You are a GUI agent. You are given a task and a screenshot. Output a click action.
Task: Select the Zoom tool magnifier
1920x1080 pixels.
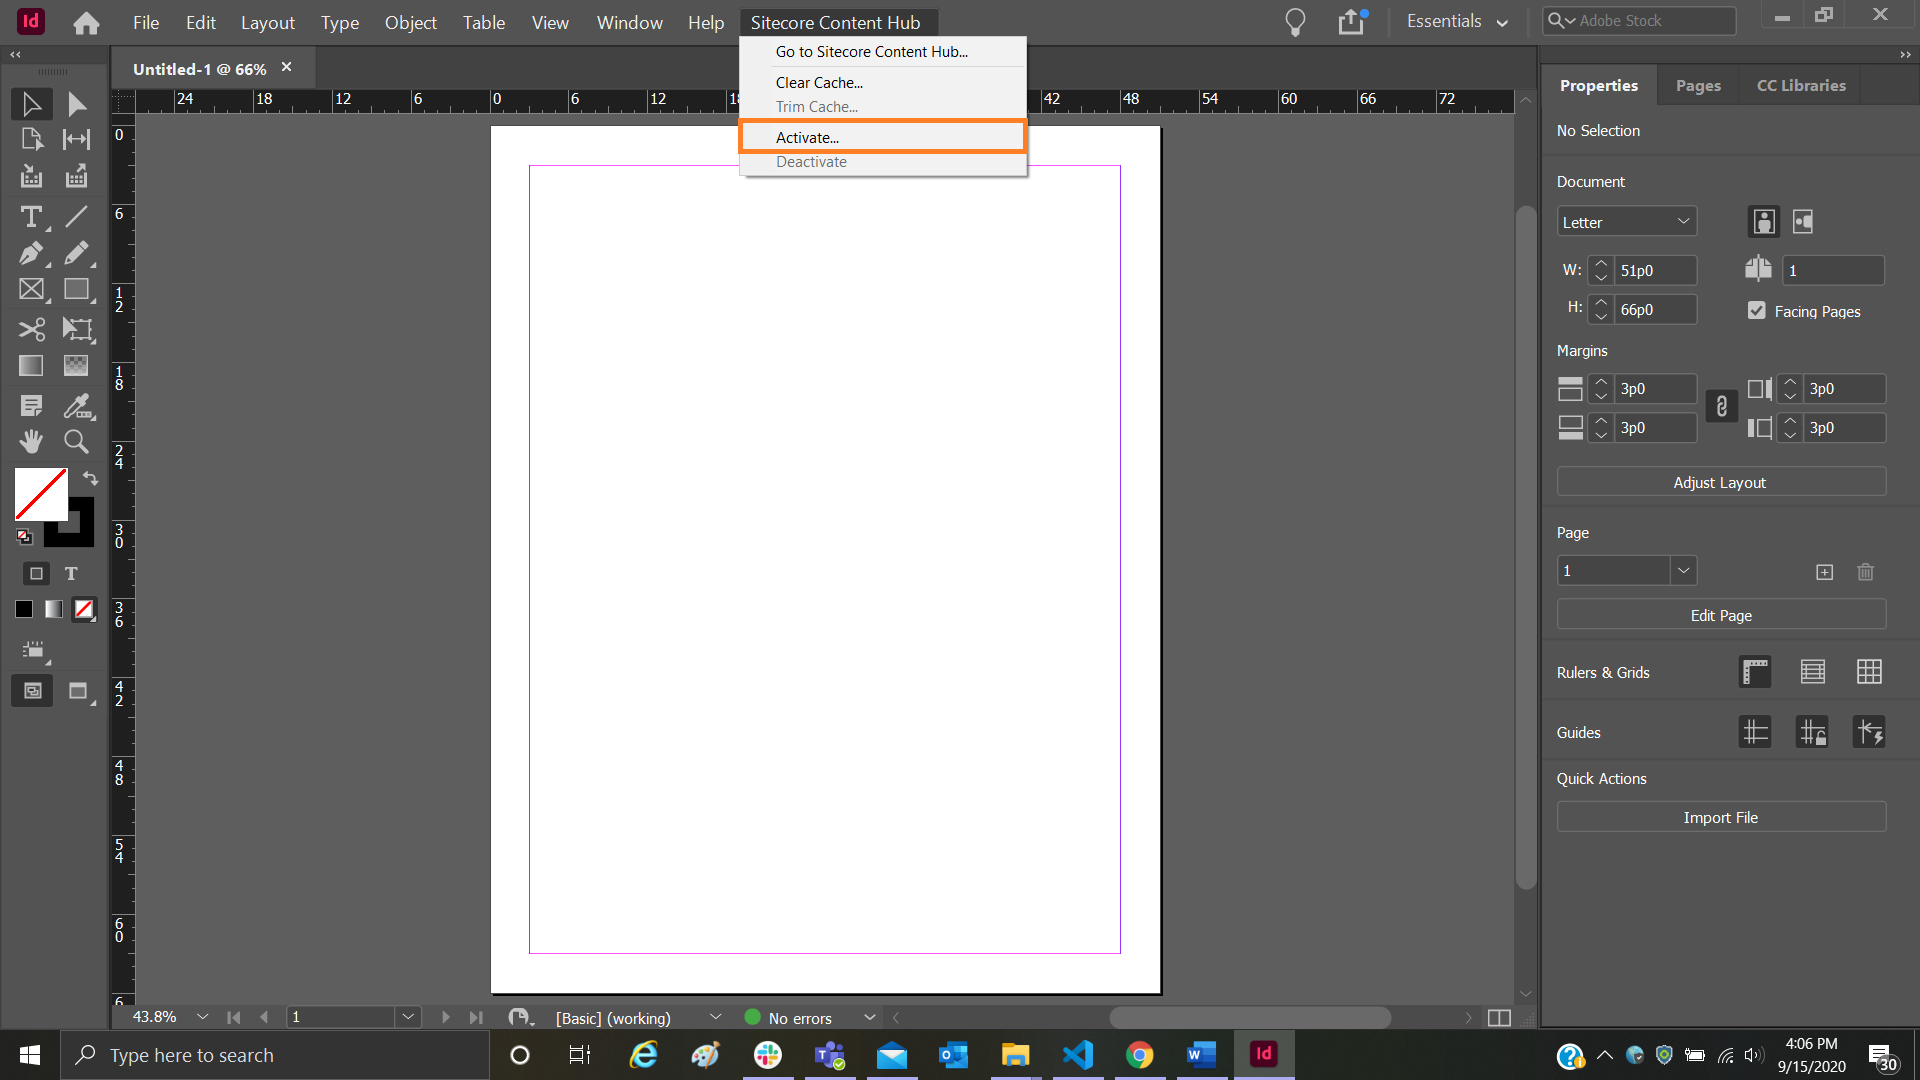coord(77,441)
